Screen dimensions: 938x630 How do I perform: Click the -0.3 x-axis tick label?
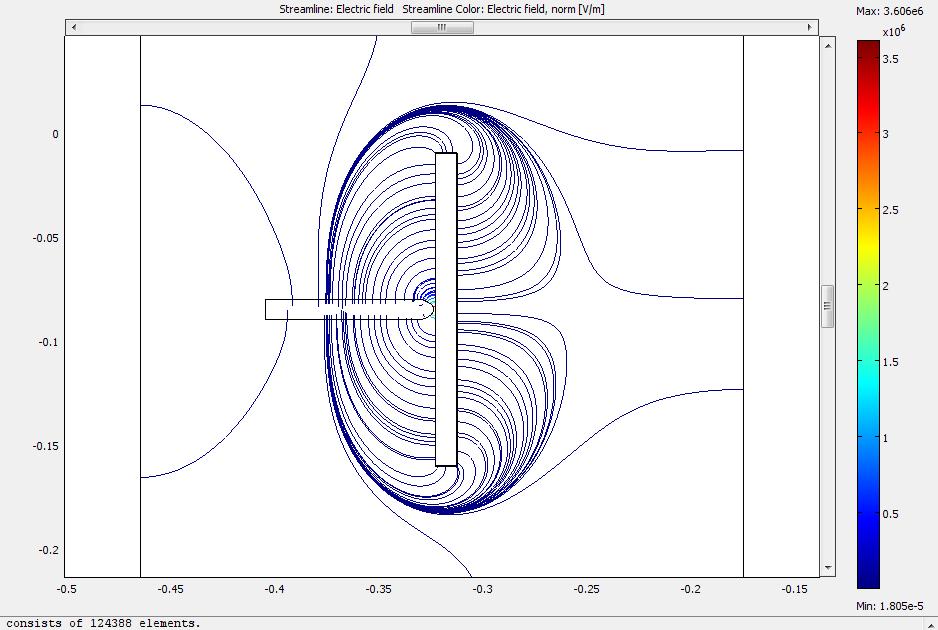click(483, 589)
